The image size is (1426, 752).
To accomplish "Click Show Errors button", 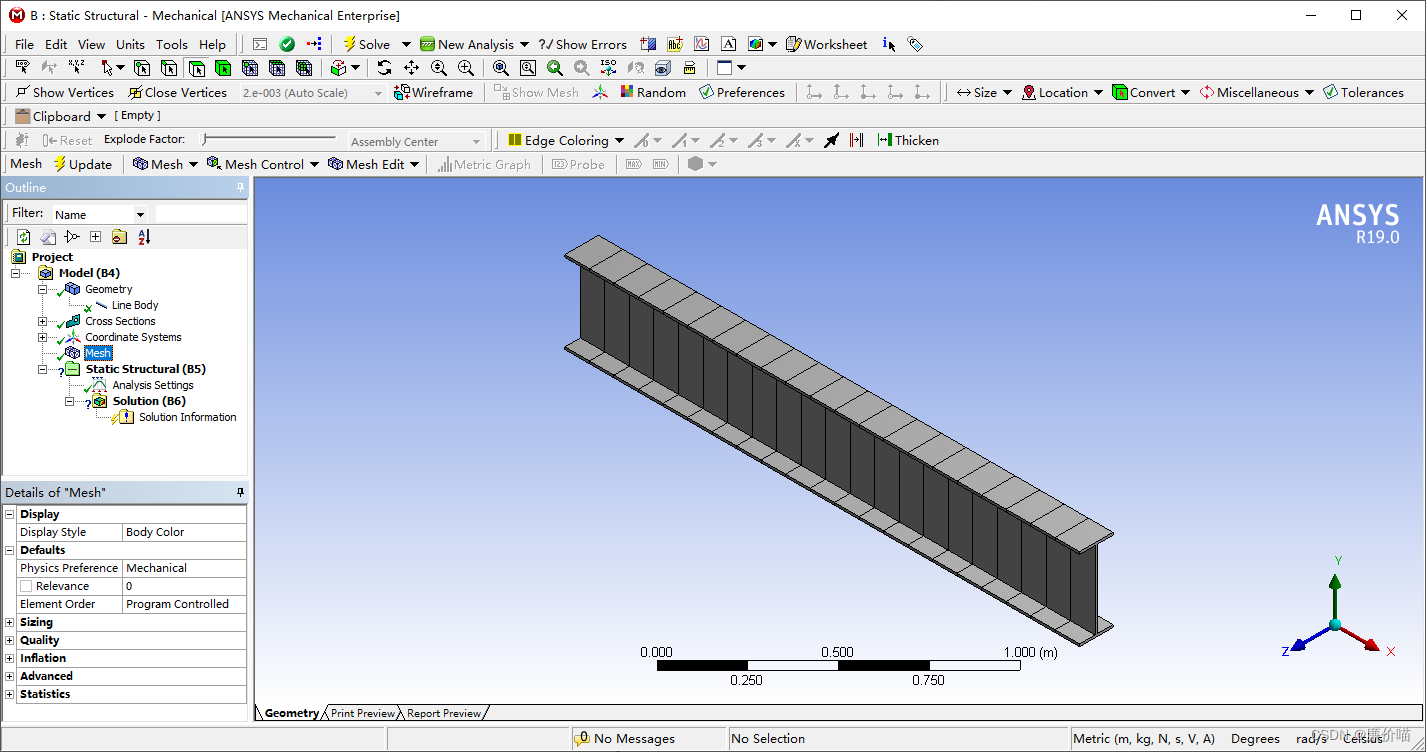I will tap(582, 44).
